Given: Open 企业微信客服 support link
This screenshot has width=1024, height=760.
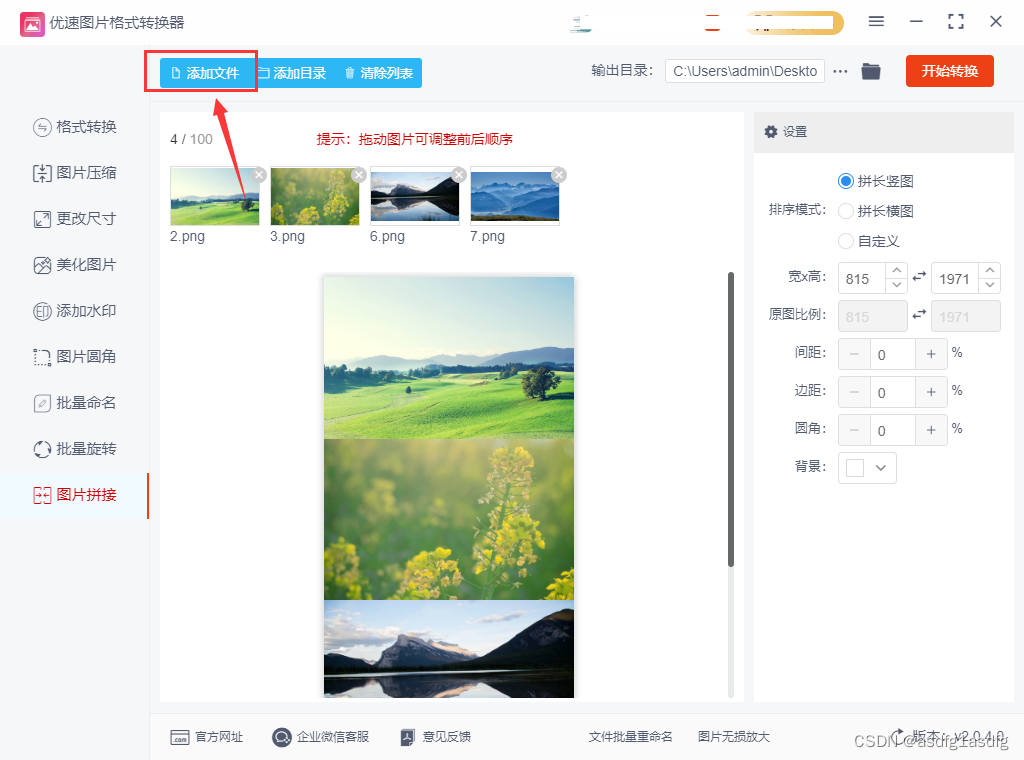Looking at the screenshot, I should 321,737.
